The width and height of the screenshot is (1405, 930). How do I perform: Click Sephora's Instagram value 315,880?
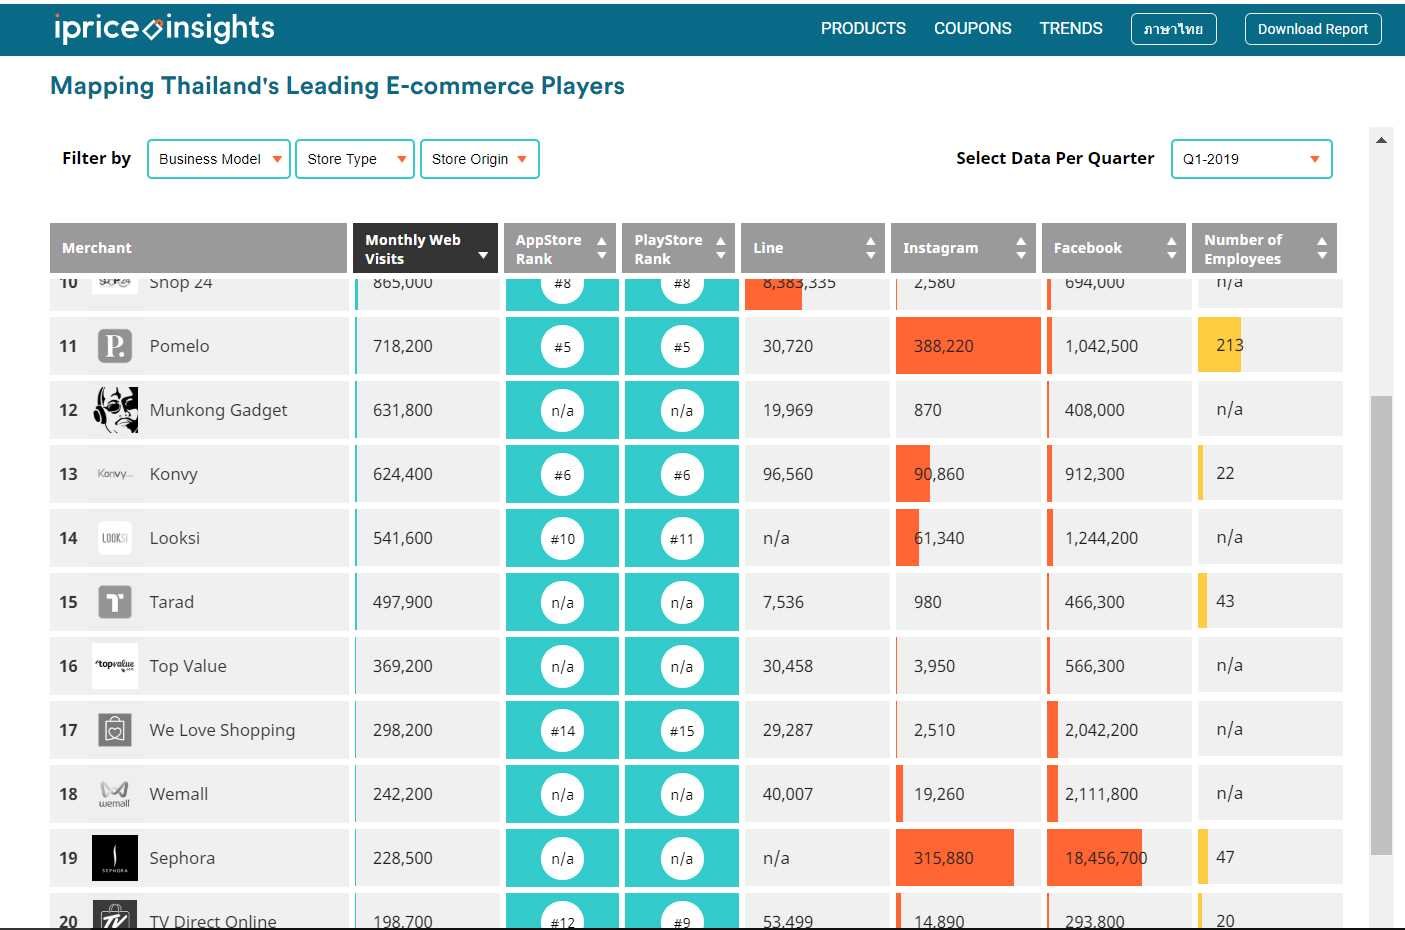(x=943, y=858)
